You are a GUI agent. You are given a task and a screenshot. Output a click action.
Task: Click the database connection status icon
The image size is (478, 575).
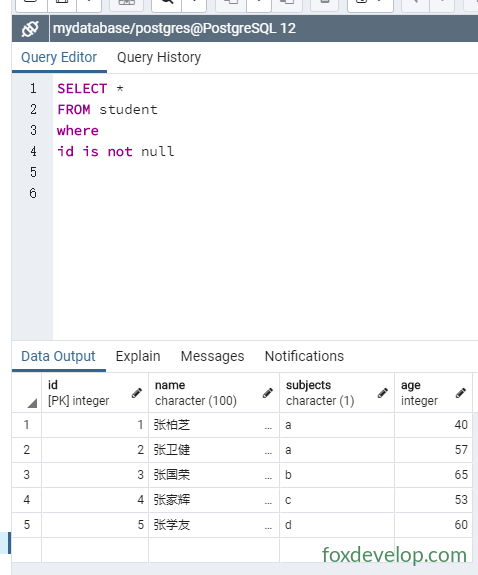pyautogui.click(x=30, y=29)
